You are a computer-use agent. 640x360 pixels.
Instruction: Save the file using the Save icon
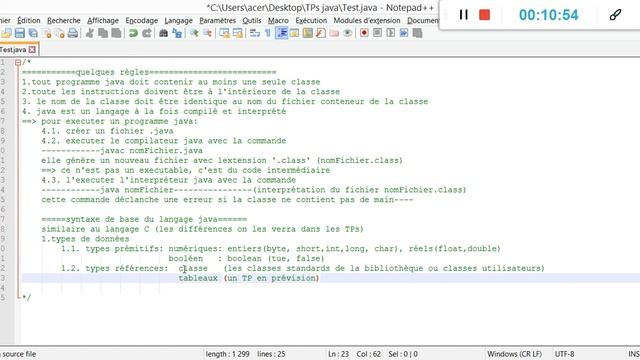click(19, 33)
